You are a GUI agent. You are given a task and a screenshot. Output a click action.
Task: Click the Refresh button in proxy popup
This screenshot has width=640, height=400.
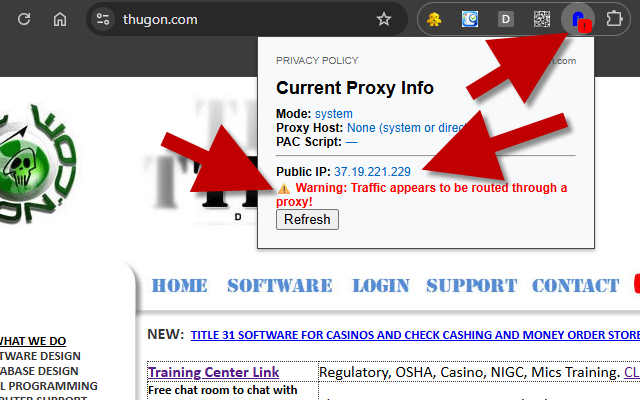(307, 220)
